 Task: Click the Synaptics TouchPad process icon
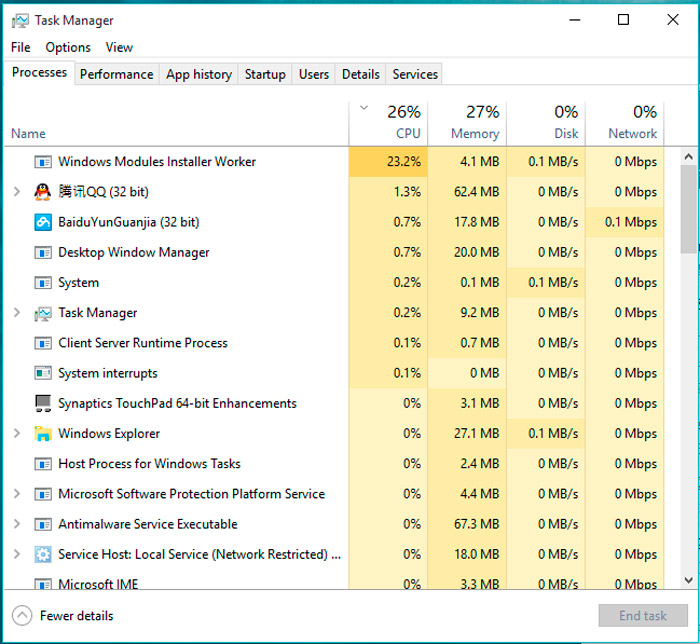tap(43, 404)
